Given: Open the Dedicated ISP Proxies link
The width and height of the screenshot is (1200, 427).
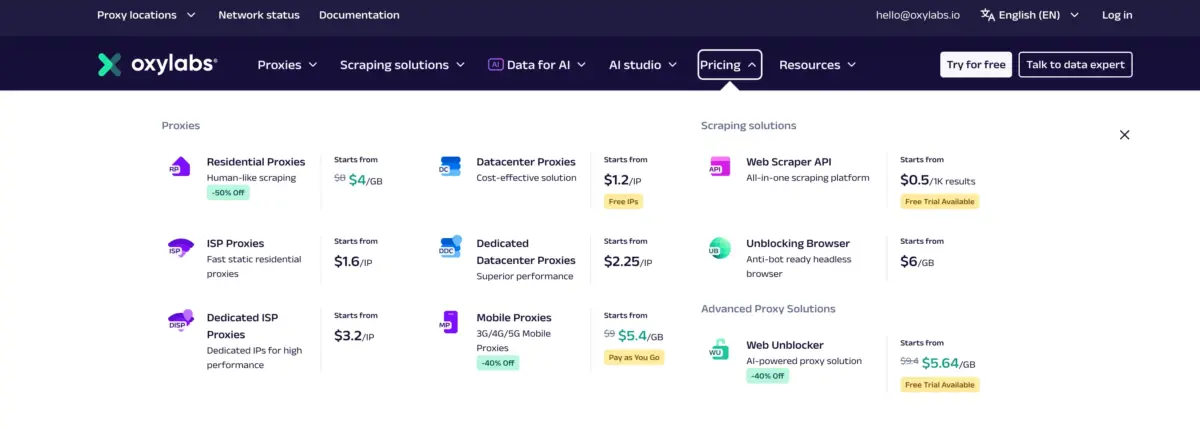Looking at the screenshot, I should click(242, 326).
